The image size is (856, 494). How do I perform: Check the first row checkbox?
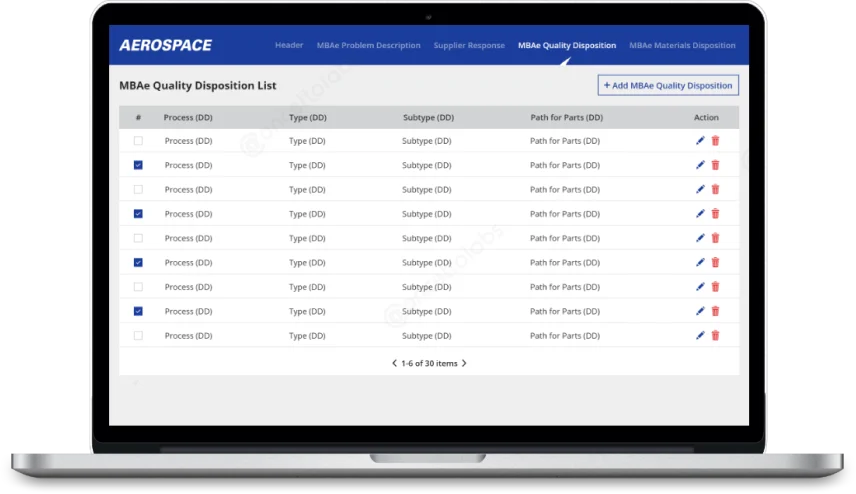[138, 141]
